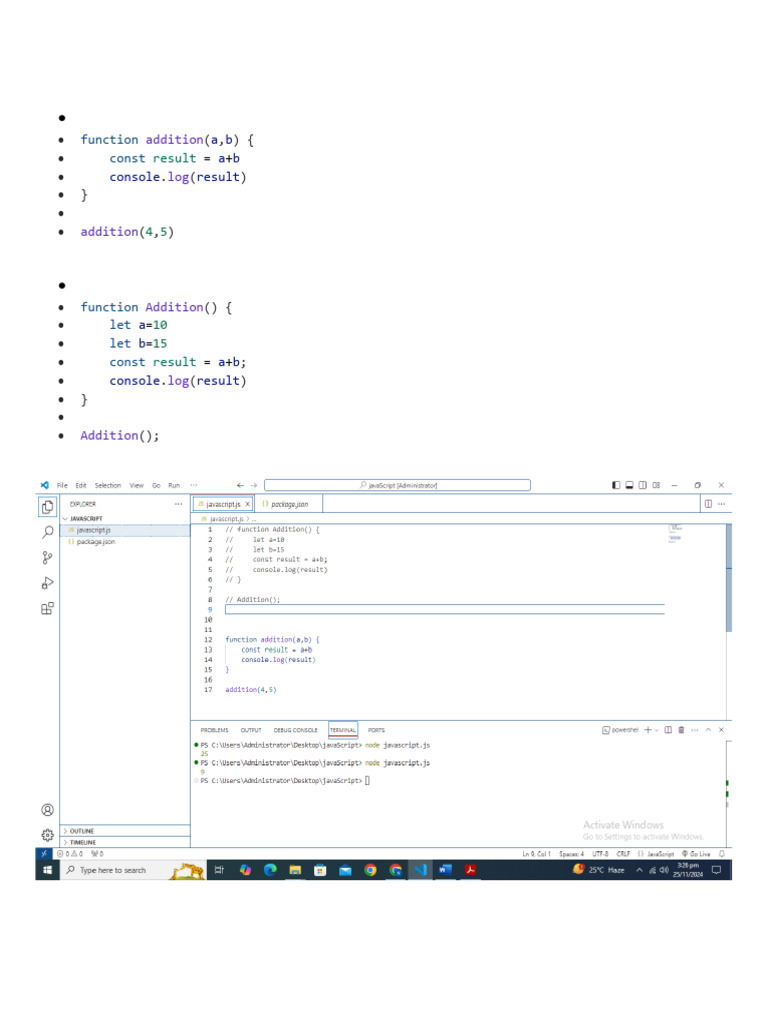This screenshot has height=1024, width=768.
Task: Toggle the bottom panel layout button
Action: click(629, 485)
